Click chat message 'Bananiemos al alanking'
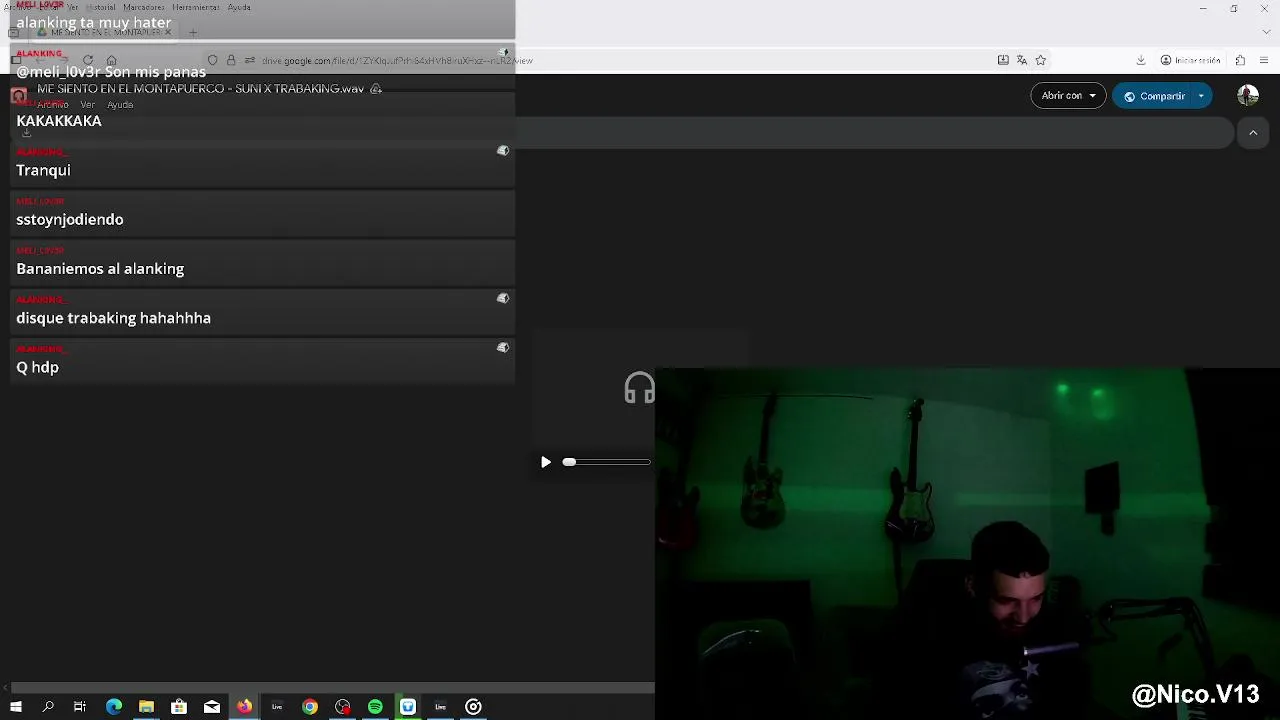The width and height of the screenshot is (1280, 720). (x=100, y=268)
